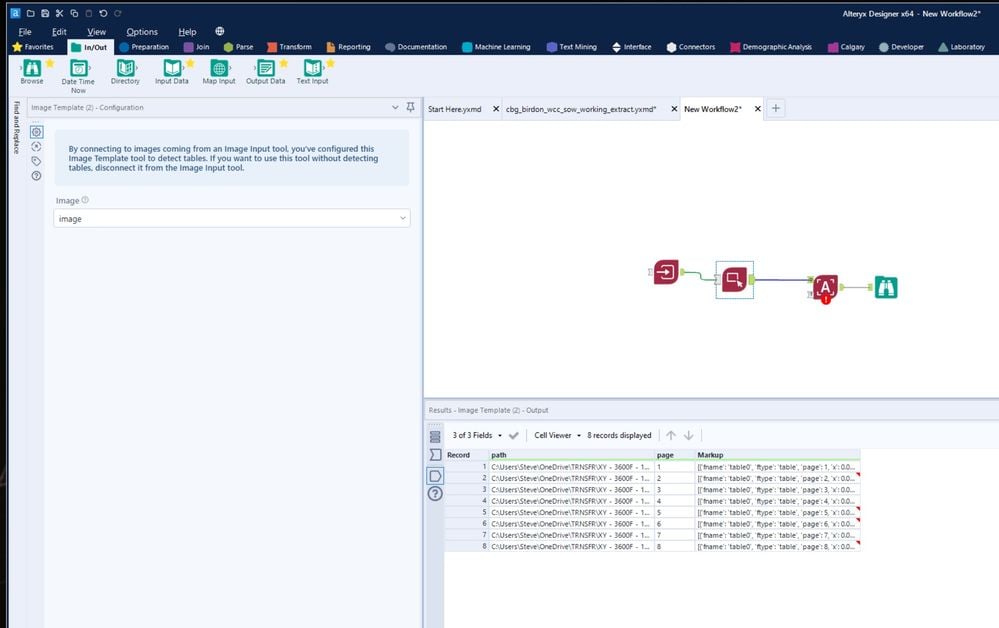Open the help icon in configuration sidebar

click(36, 176)
